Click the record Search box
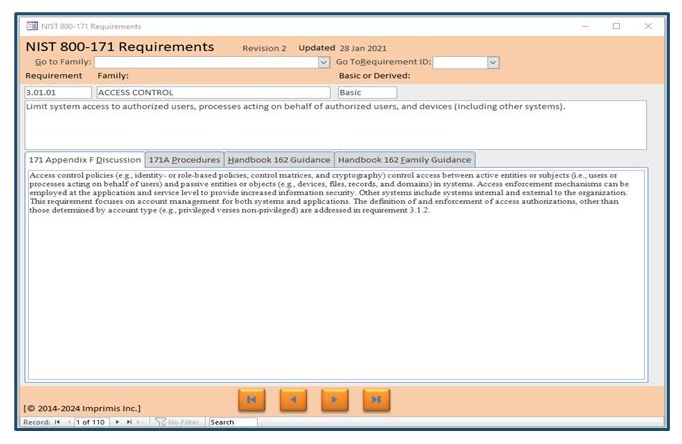This screenshot has height=444, width=682. tap(233, 422)
